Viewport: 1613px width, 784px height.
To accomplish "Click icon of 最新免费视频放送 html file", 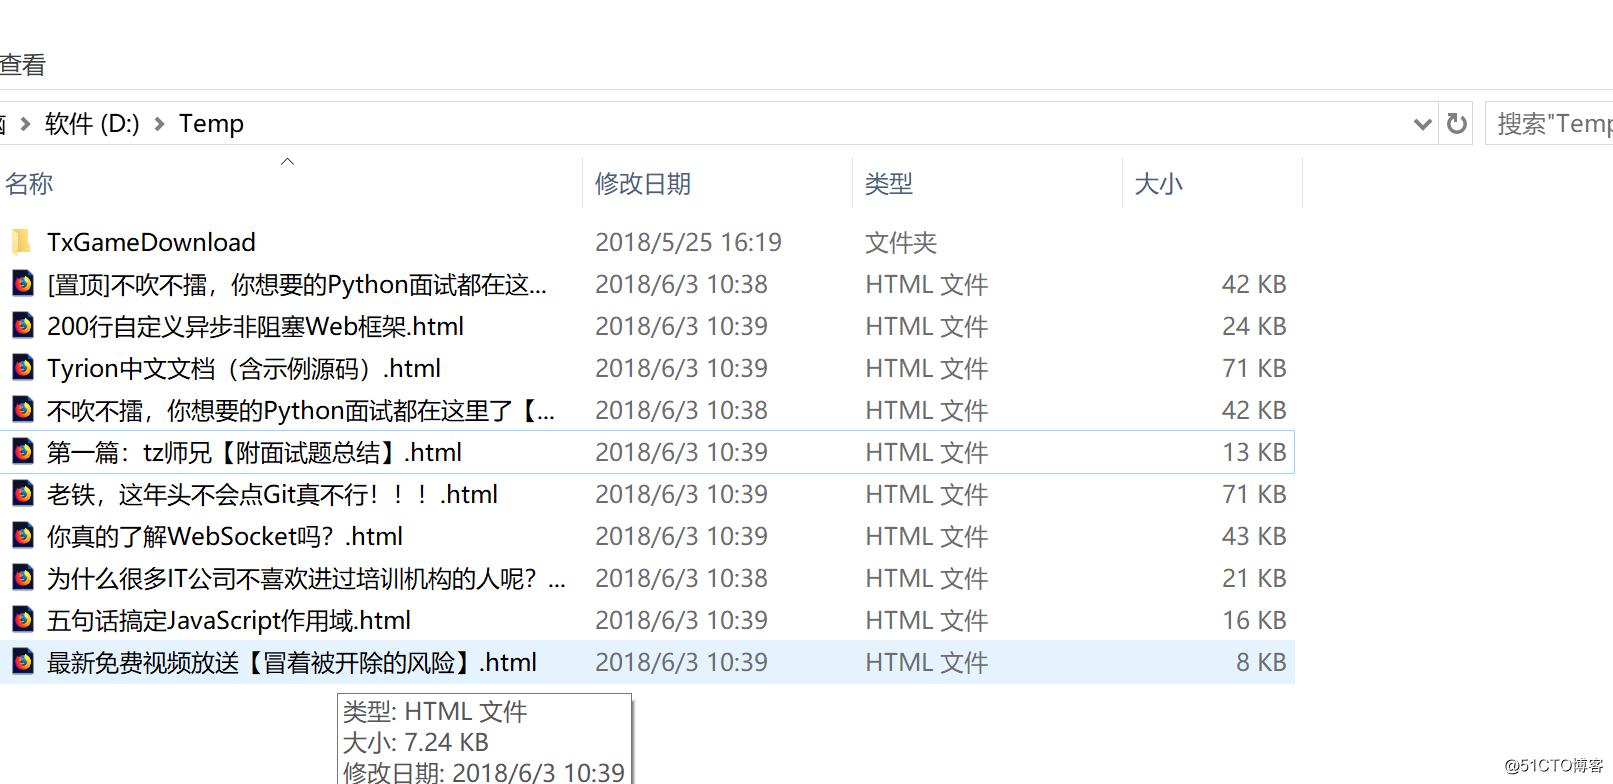I will [x=22, y=662].
